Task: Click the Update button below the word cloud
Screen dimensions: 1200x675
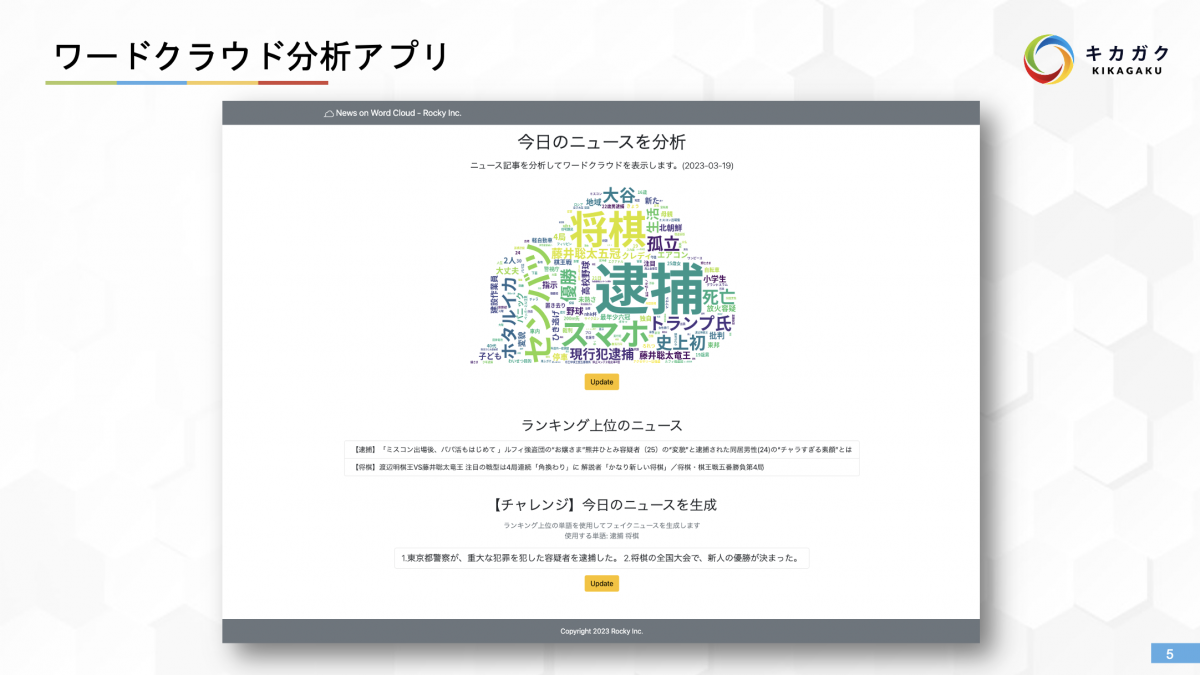Action: (x=601, y=381)
